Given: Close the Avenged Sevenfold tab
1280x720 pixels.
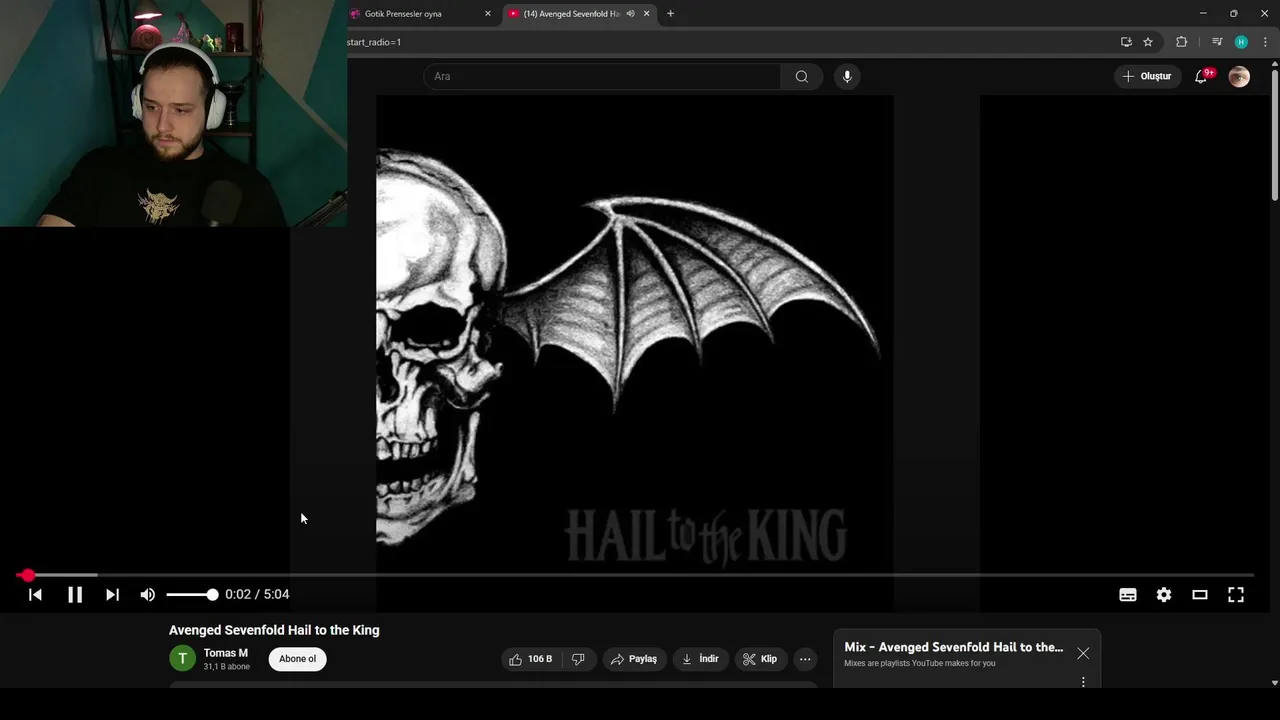Looking at the screenshot, I should pos(647,14).
